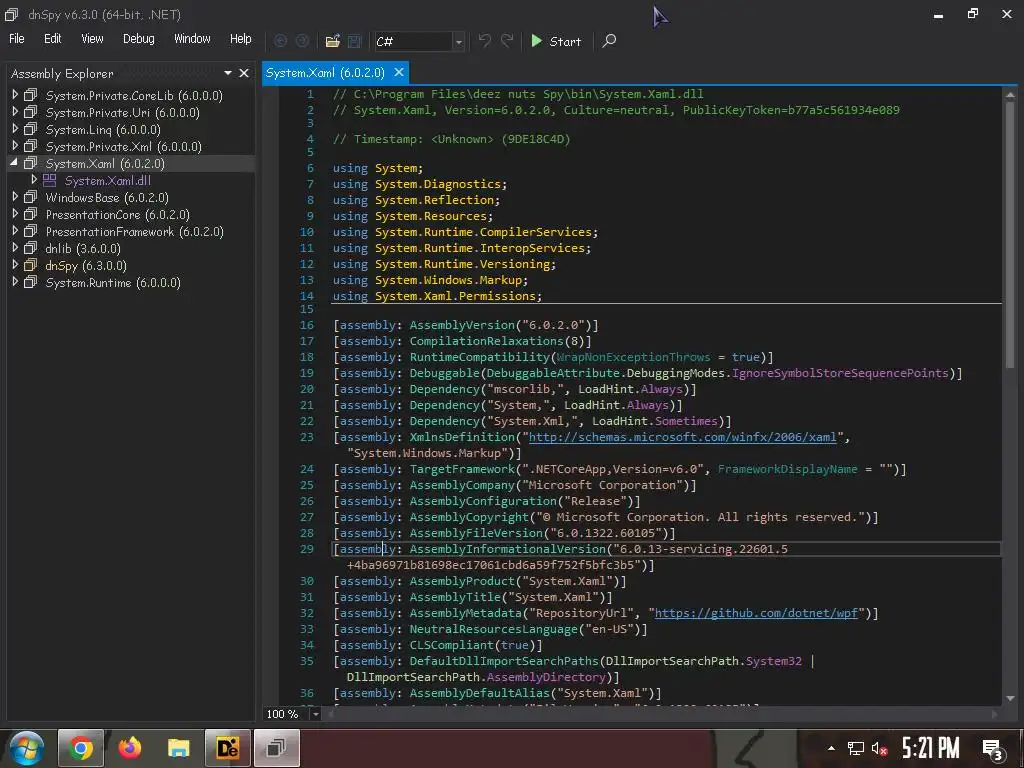1024x768 pixels.
Task: Expand the System.Private.Xml node
Action: tap(15, 146)
